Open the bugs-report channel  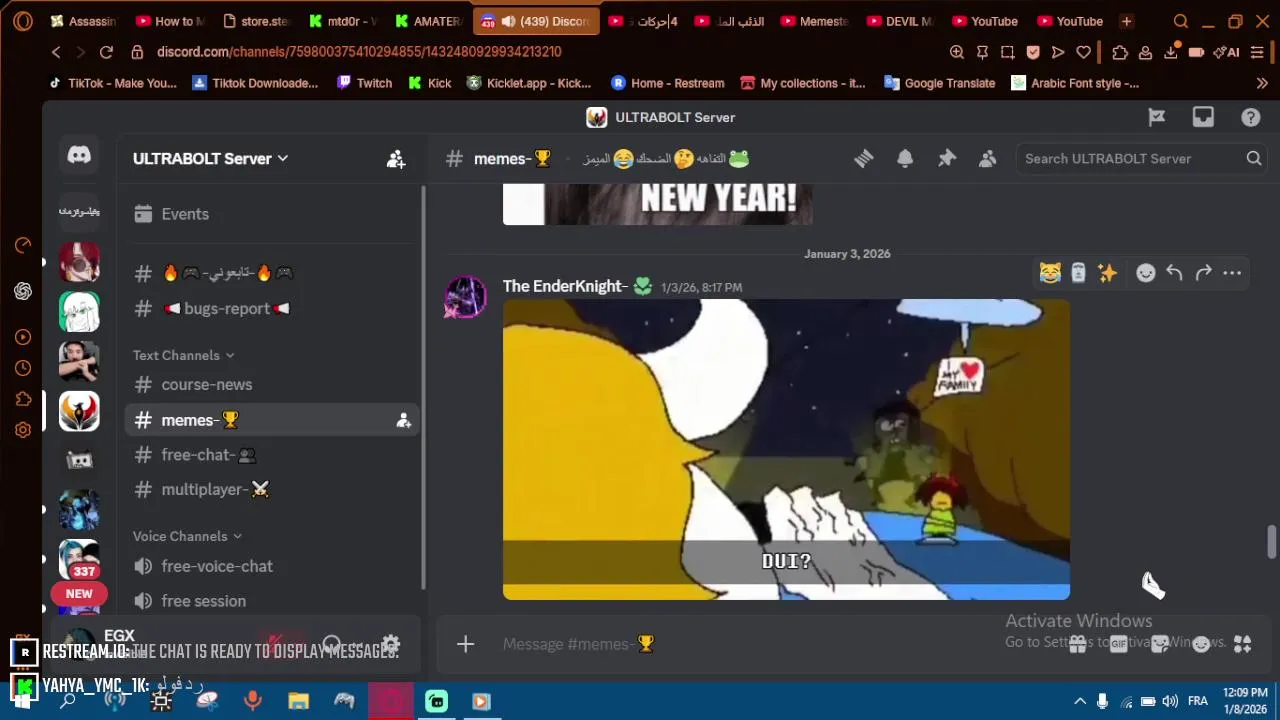[x=272, y=308]
